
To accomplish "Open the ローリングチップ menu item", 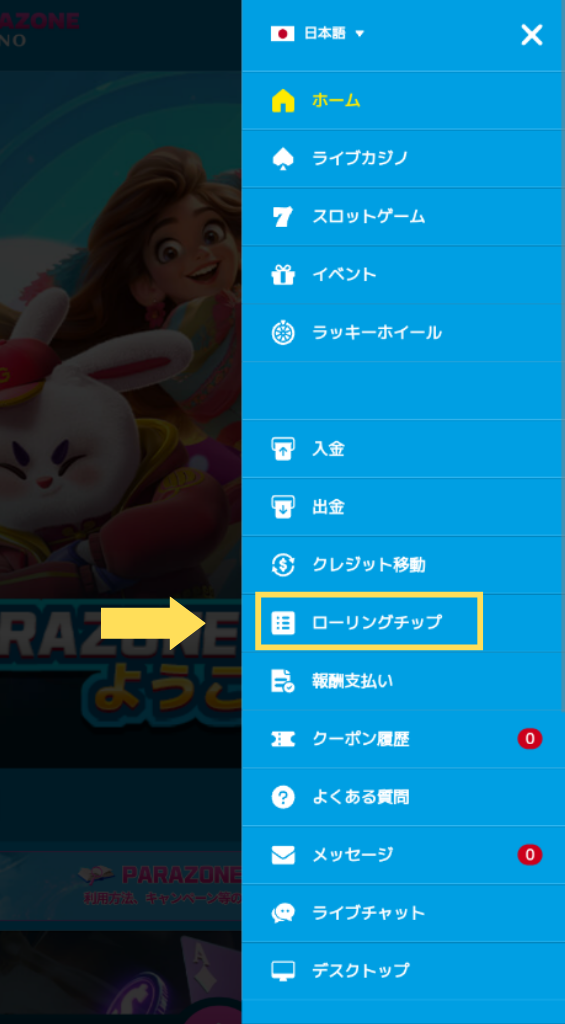I will coord(369,622).
